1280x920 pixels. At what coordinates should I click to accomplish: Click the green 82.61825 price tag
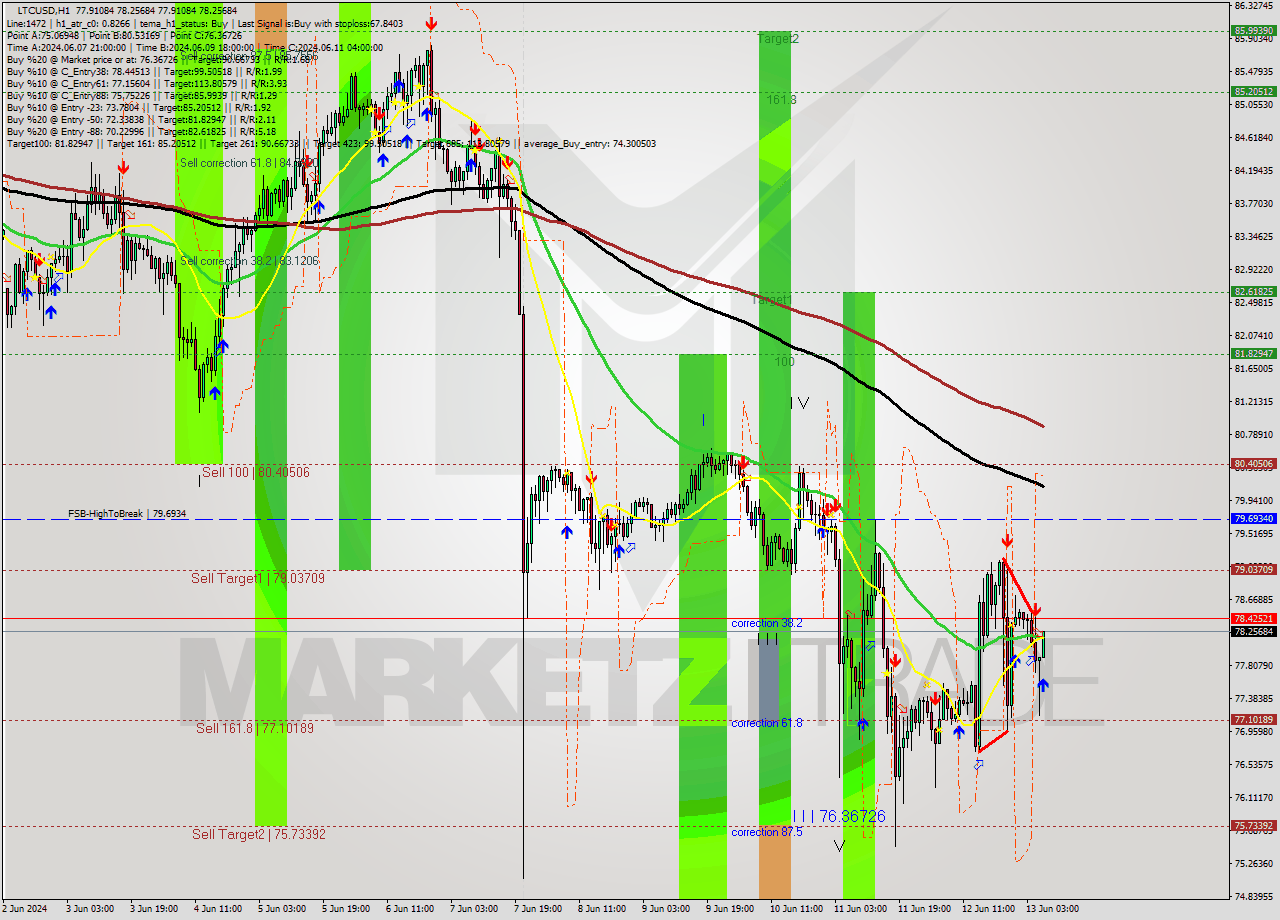(x=1253, y=292)
